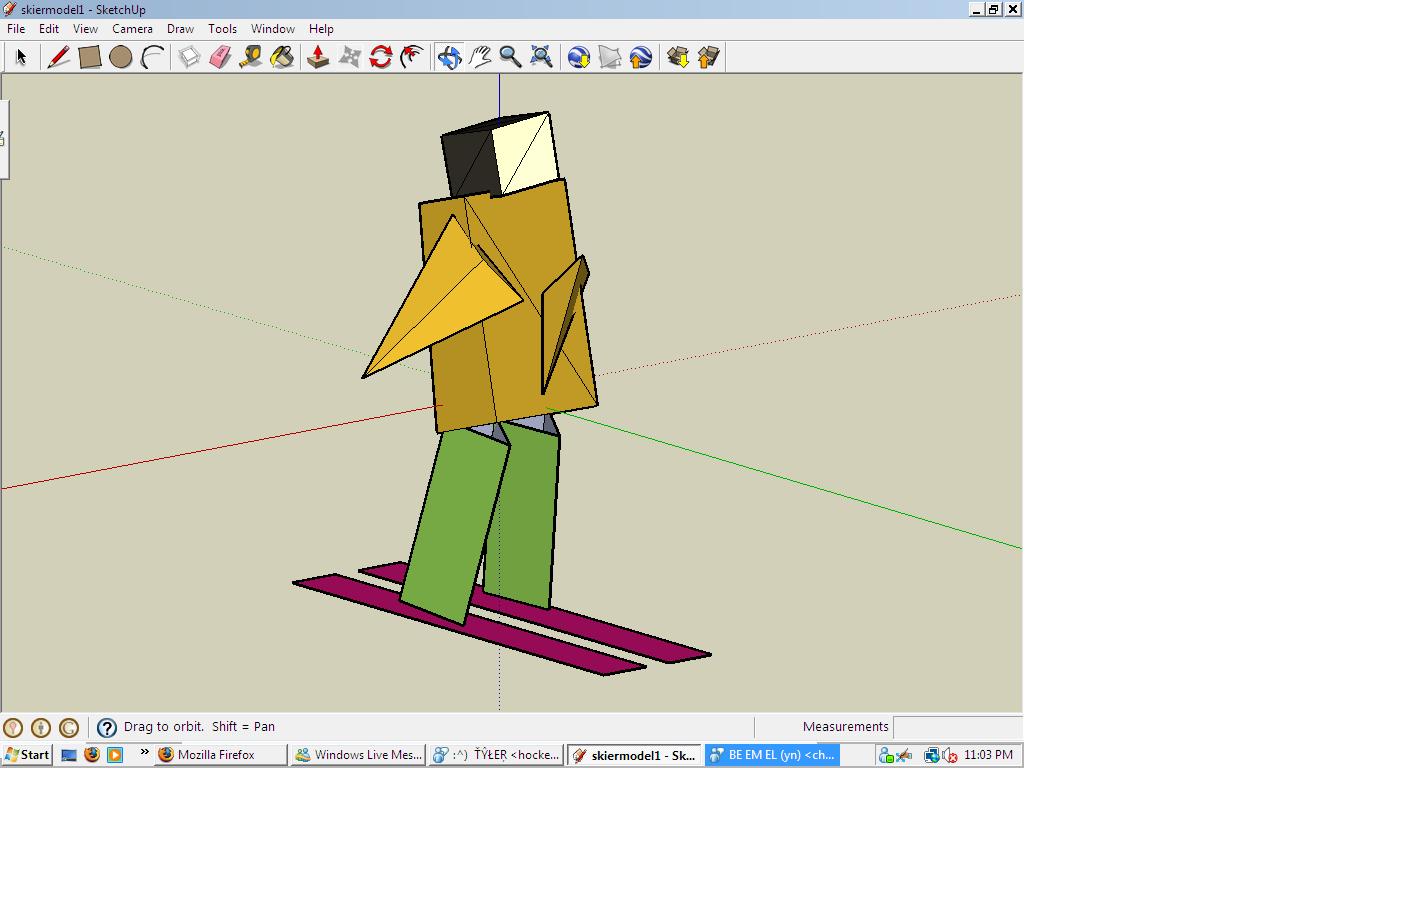The height and width of the screenshot is (923, 1428).
Task: Activate the Rotate tool
Action: (380, 57)
